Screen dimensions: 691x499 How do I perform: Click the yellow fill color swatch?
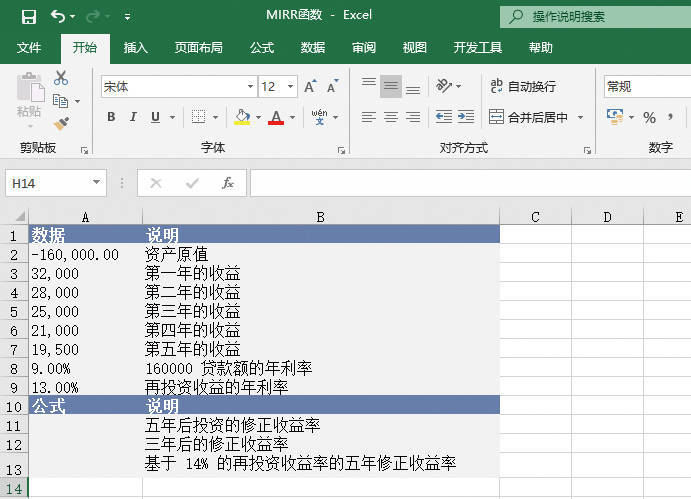[241, 117]
